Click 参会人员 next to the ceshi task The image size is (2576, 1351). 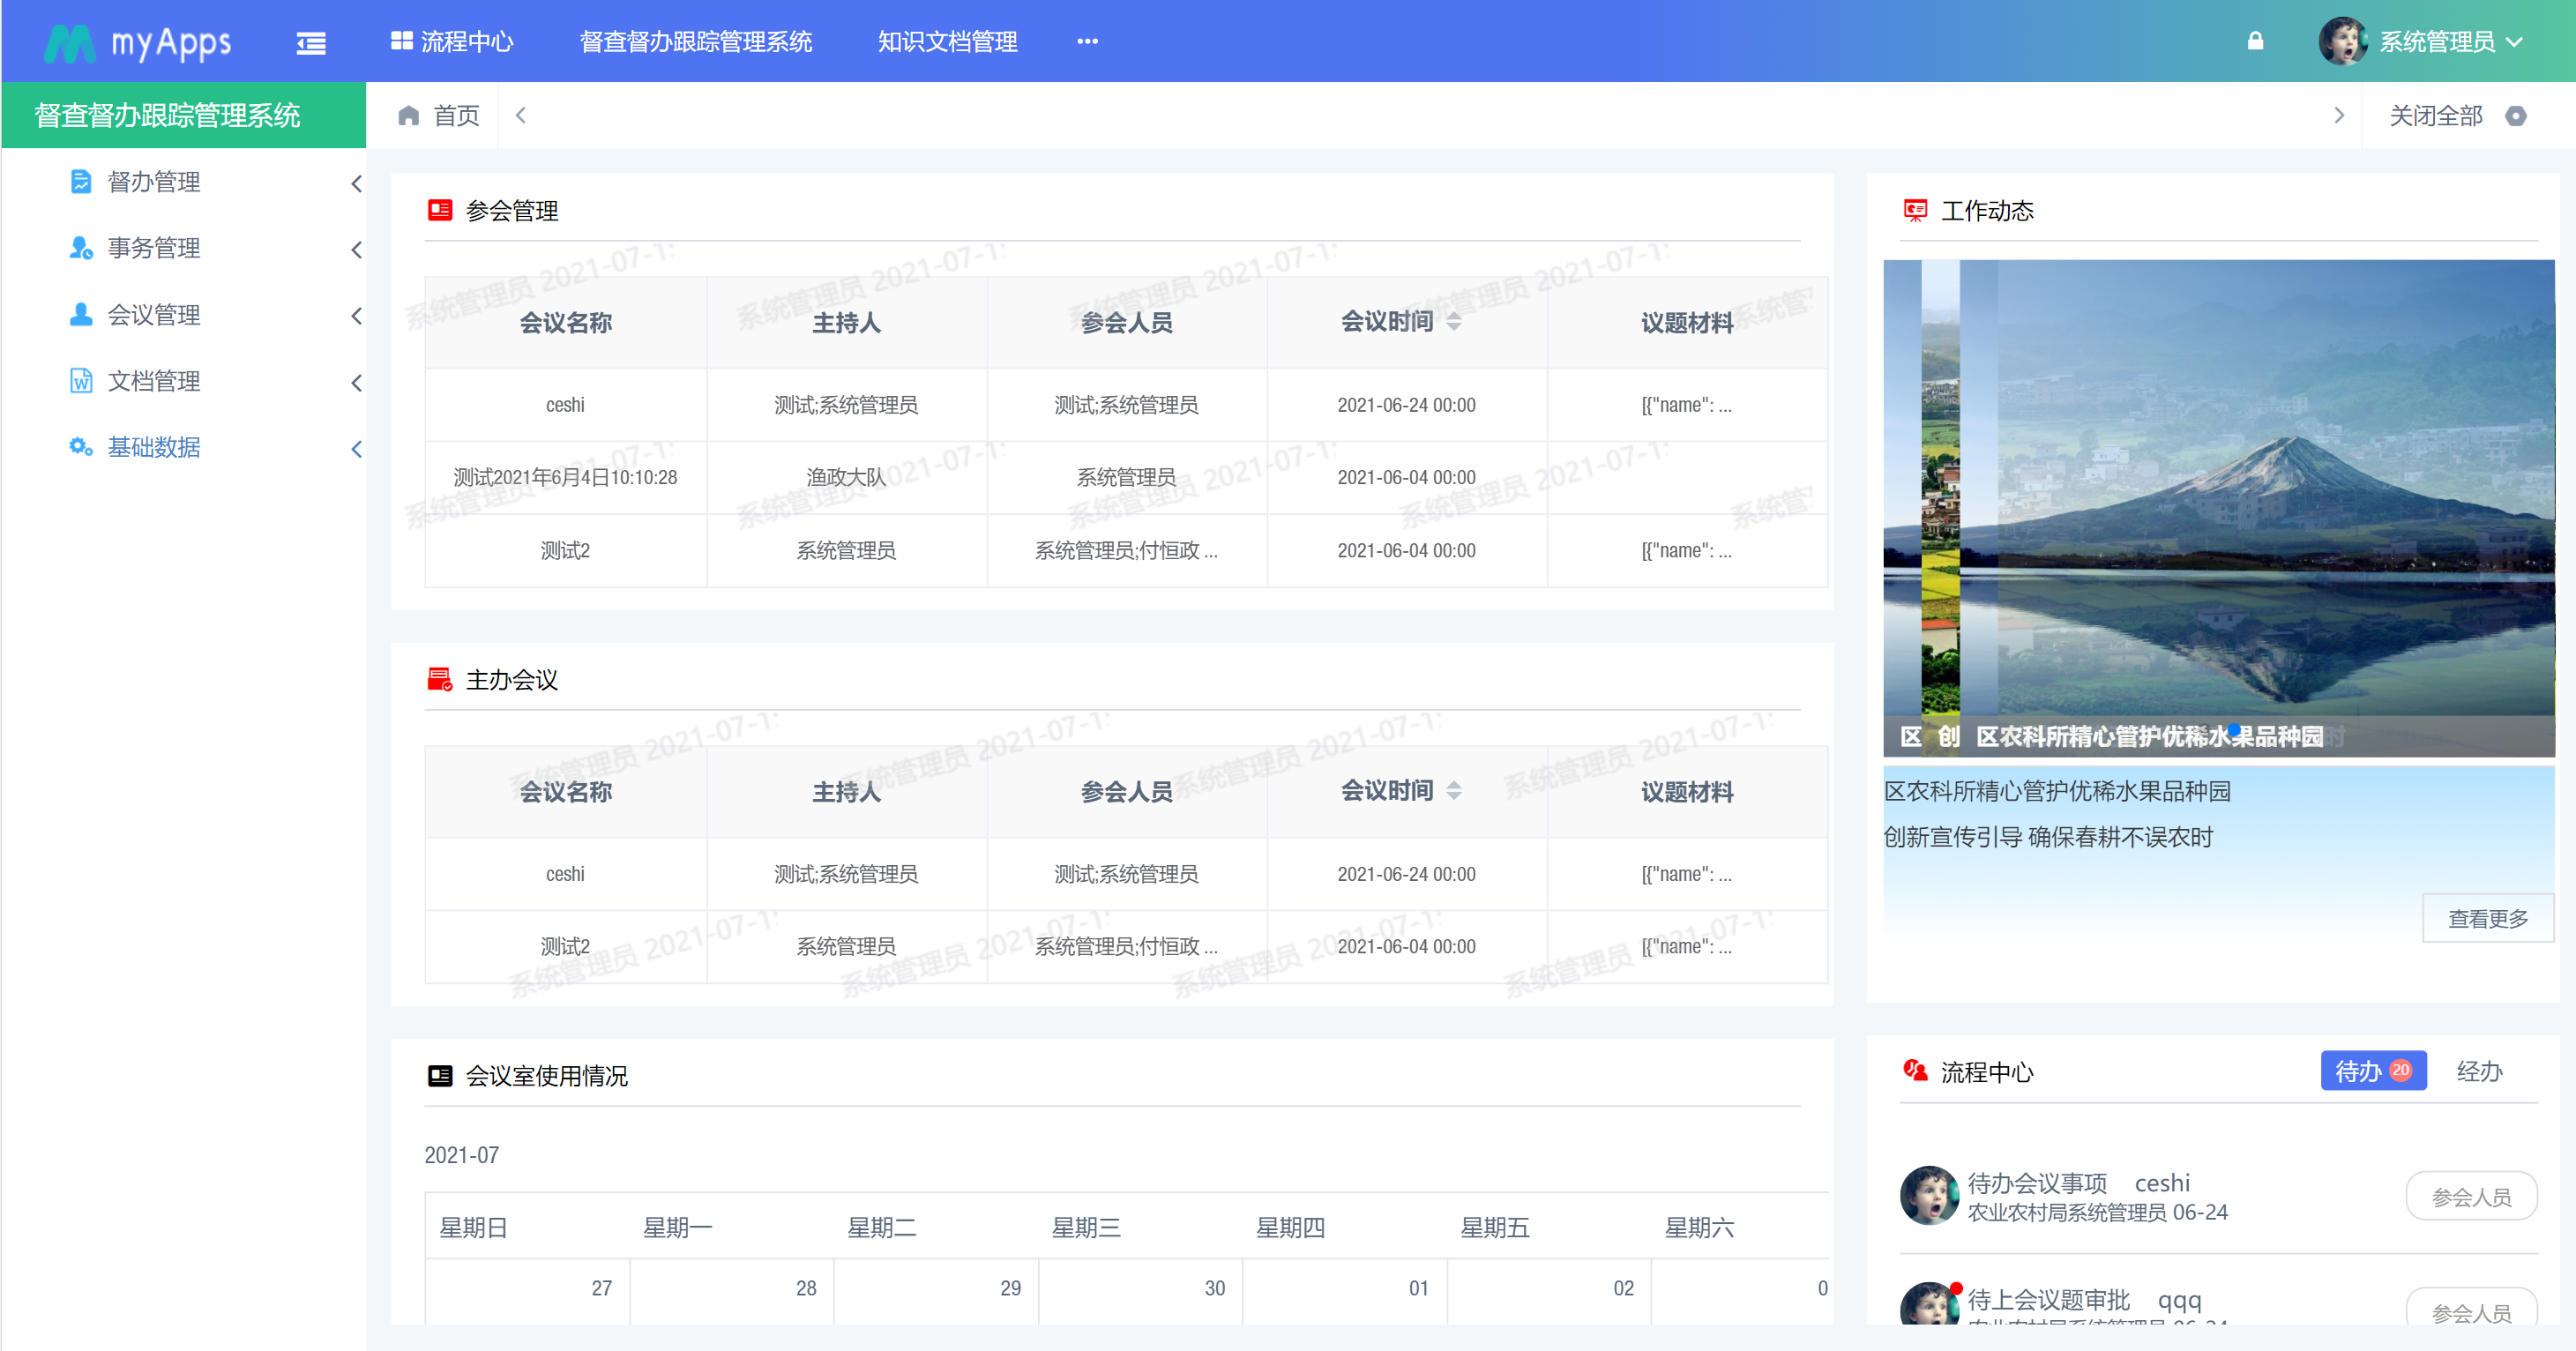pyautogui.click(x=2470, y=1195)
